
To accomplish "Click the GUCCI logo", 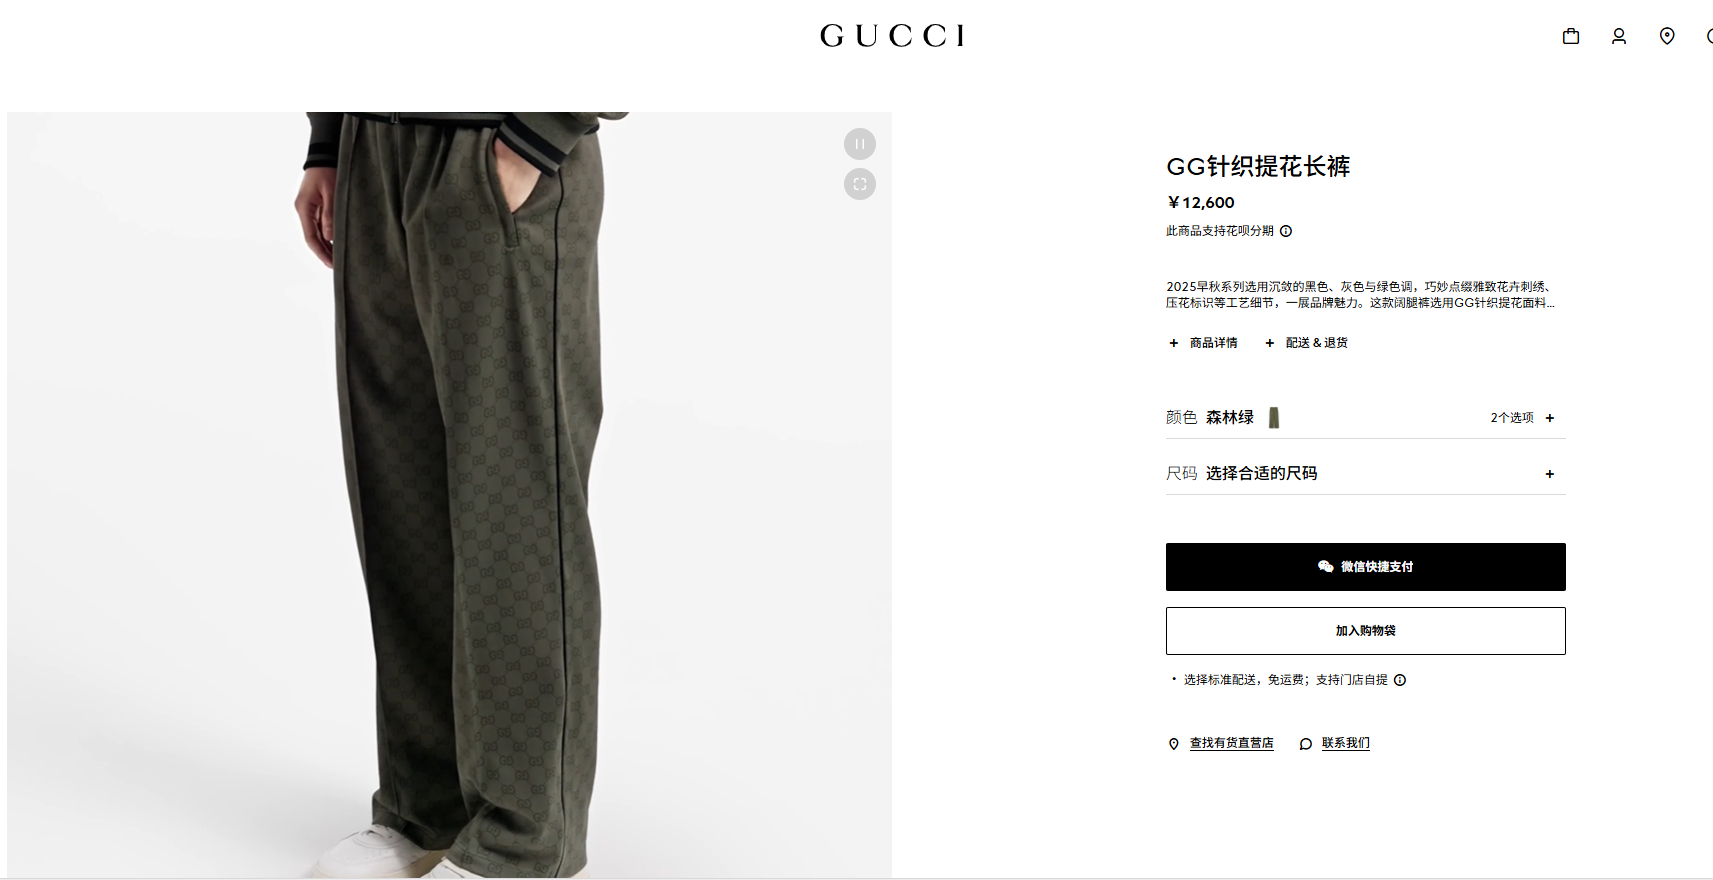I will [892, 36].
